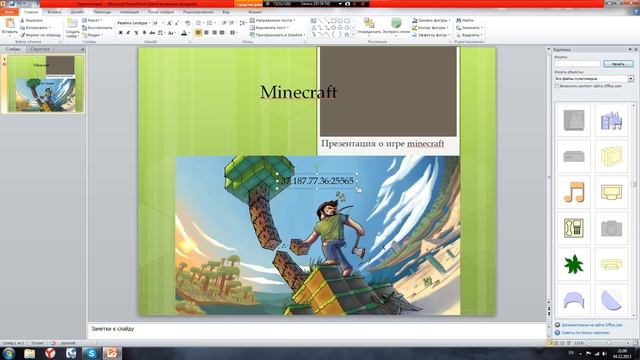This screenshot has width=640, height=360.
Task: Select the monitor screen clip art
Action: point(611,193)
